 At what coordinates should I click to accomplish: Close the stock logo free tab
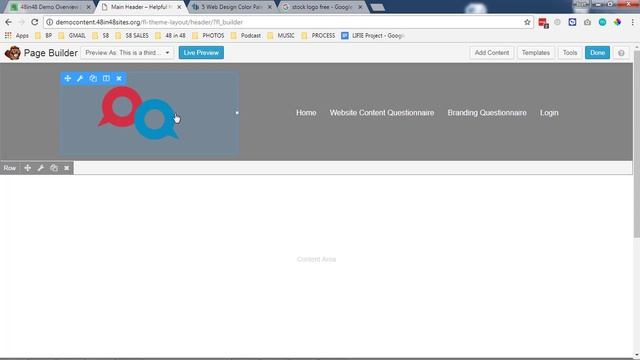point(360,7)
